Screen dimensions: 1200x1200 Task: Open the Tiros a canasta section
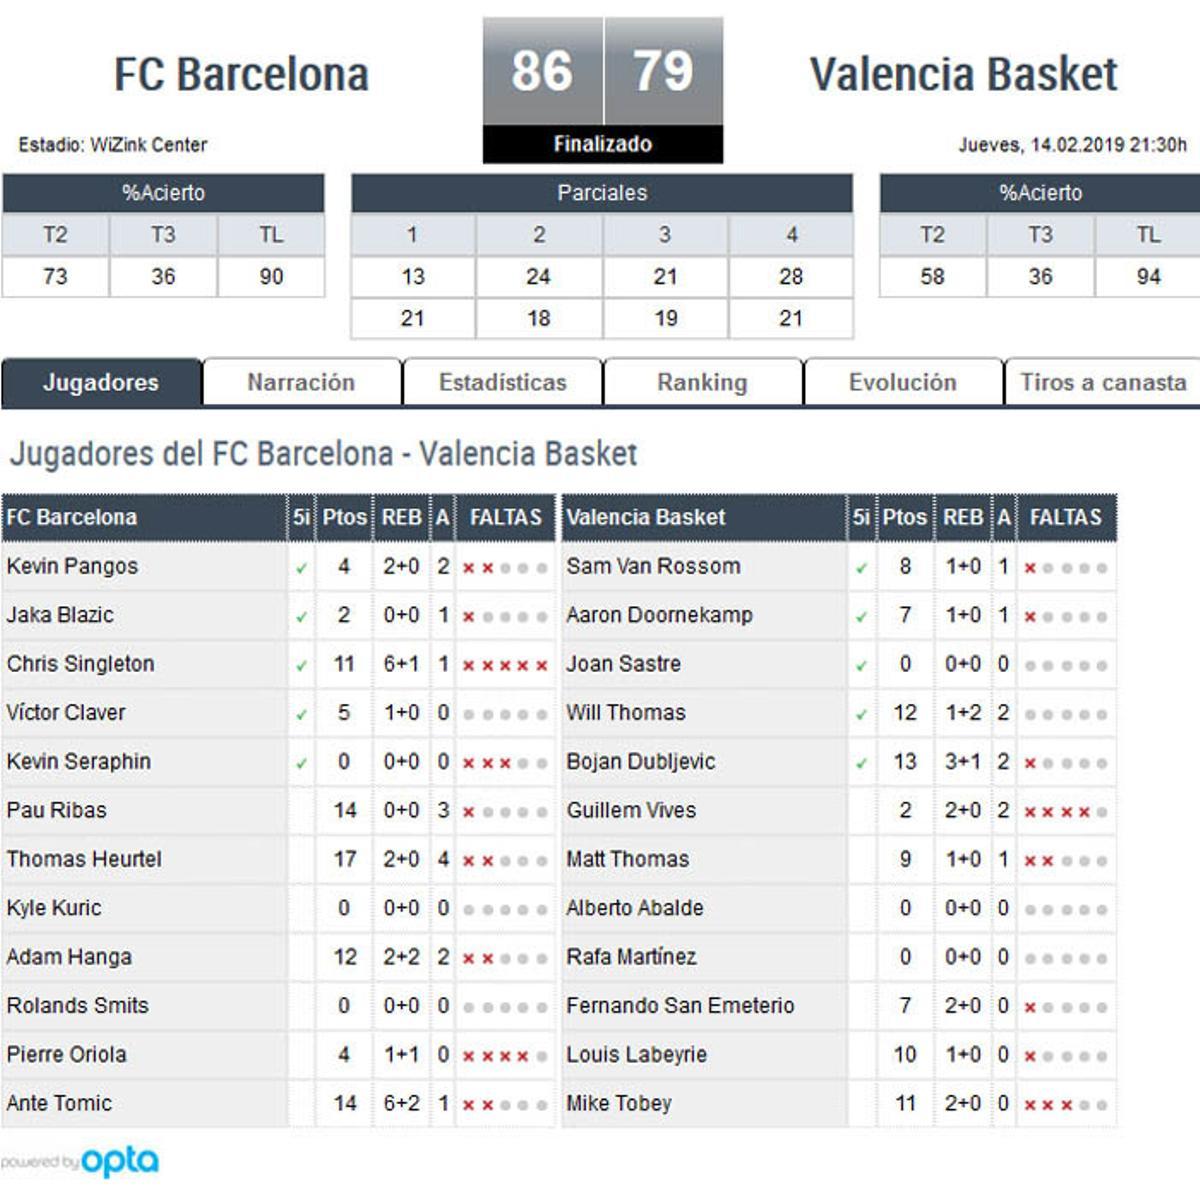click(1101, 382)
